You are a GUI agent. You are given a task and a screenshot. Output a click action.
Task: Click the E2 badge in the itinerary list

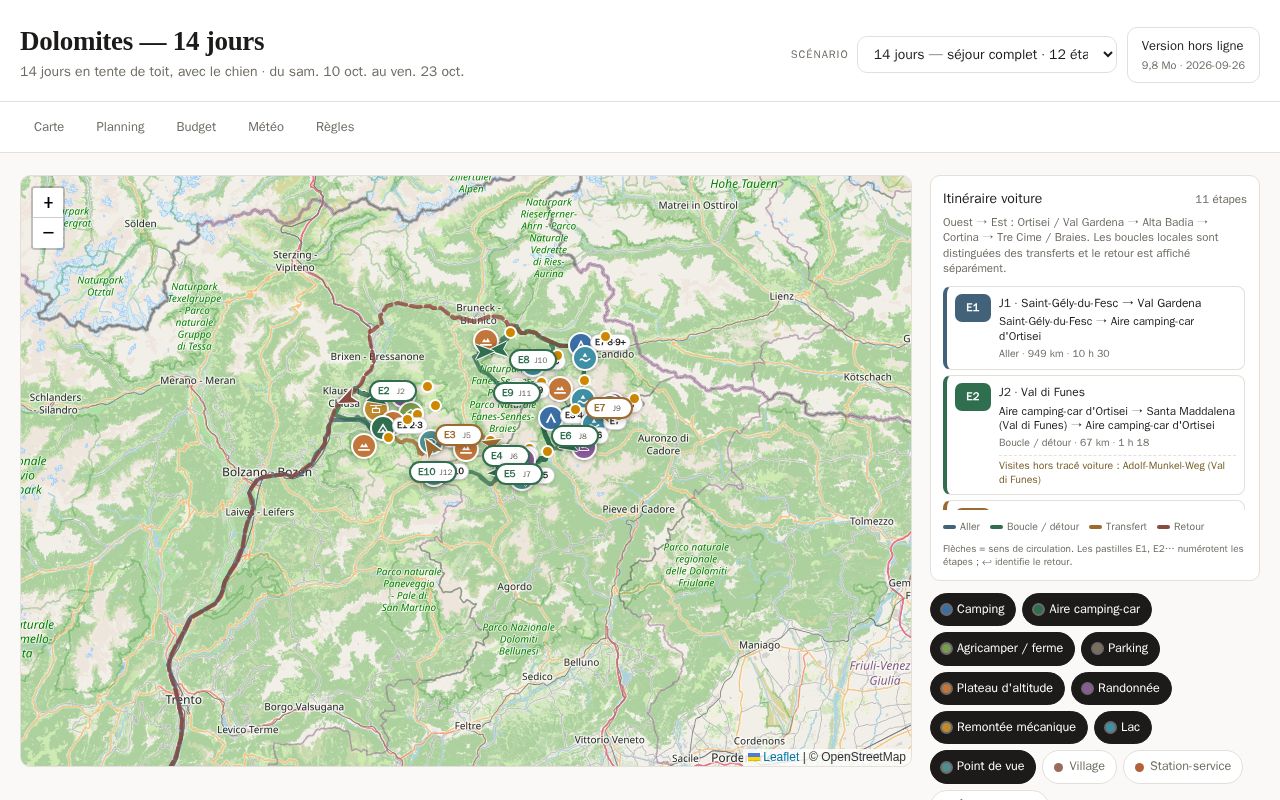tap(972, 397)
